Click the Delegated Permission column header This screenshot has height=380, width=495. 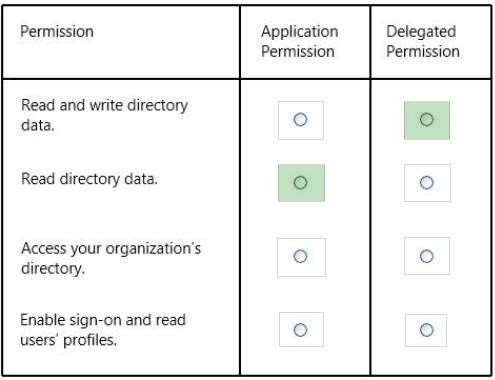pyautogui.click(x=423, y=41)
